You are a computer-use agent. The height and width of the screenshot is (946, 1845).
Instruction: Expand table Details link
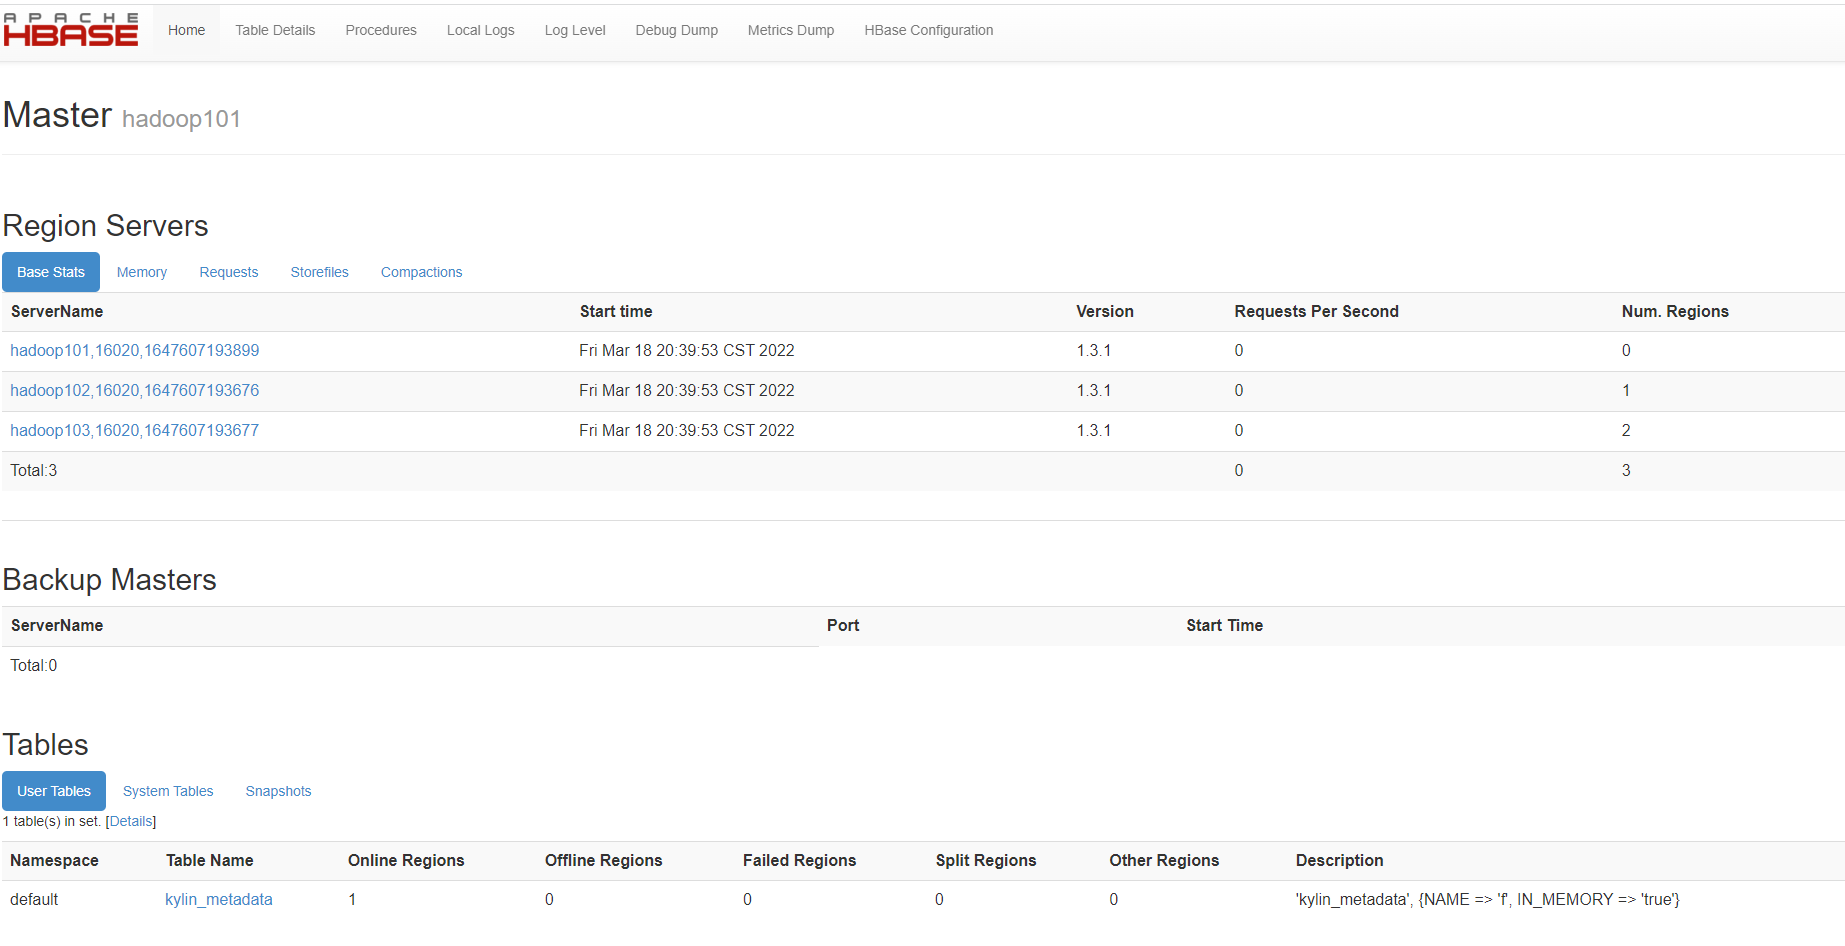tap(131, 821)
